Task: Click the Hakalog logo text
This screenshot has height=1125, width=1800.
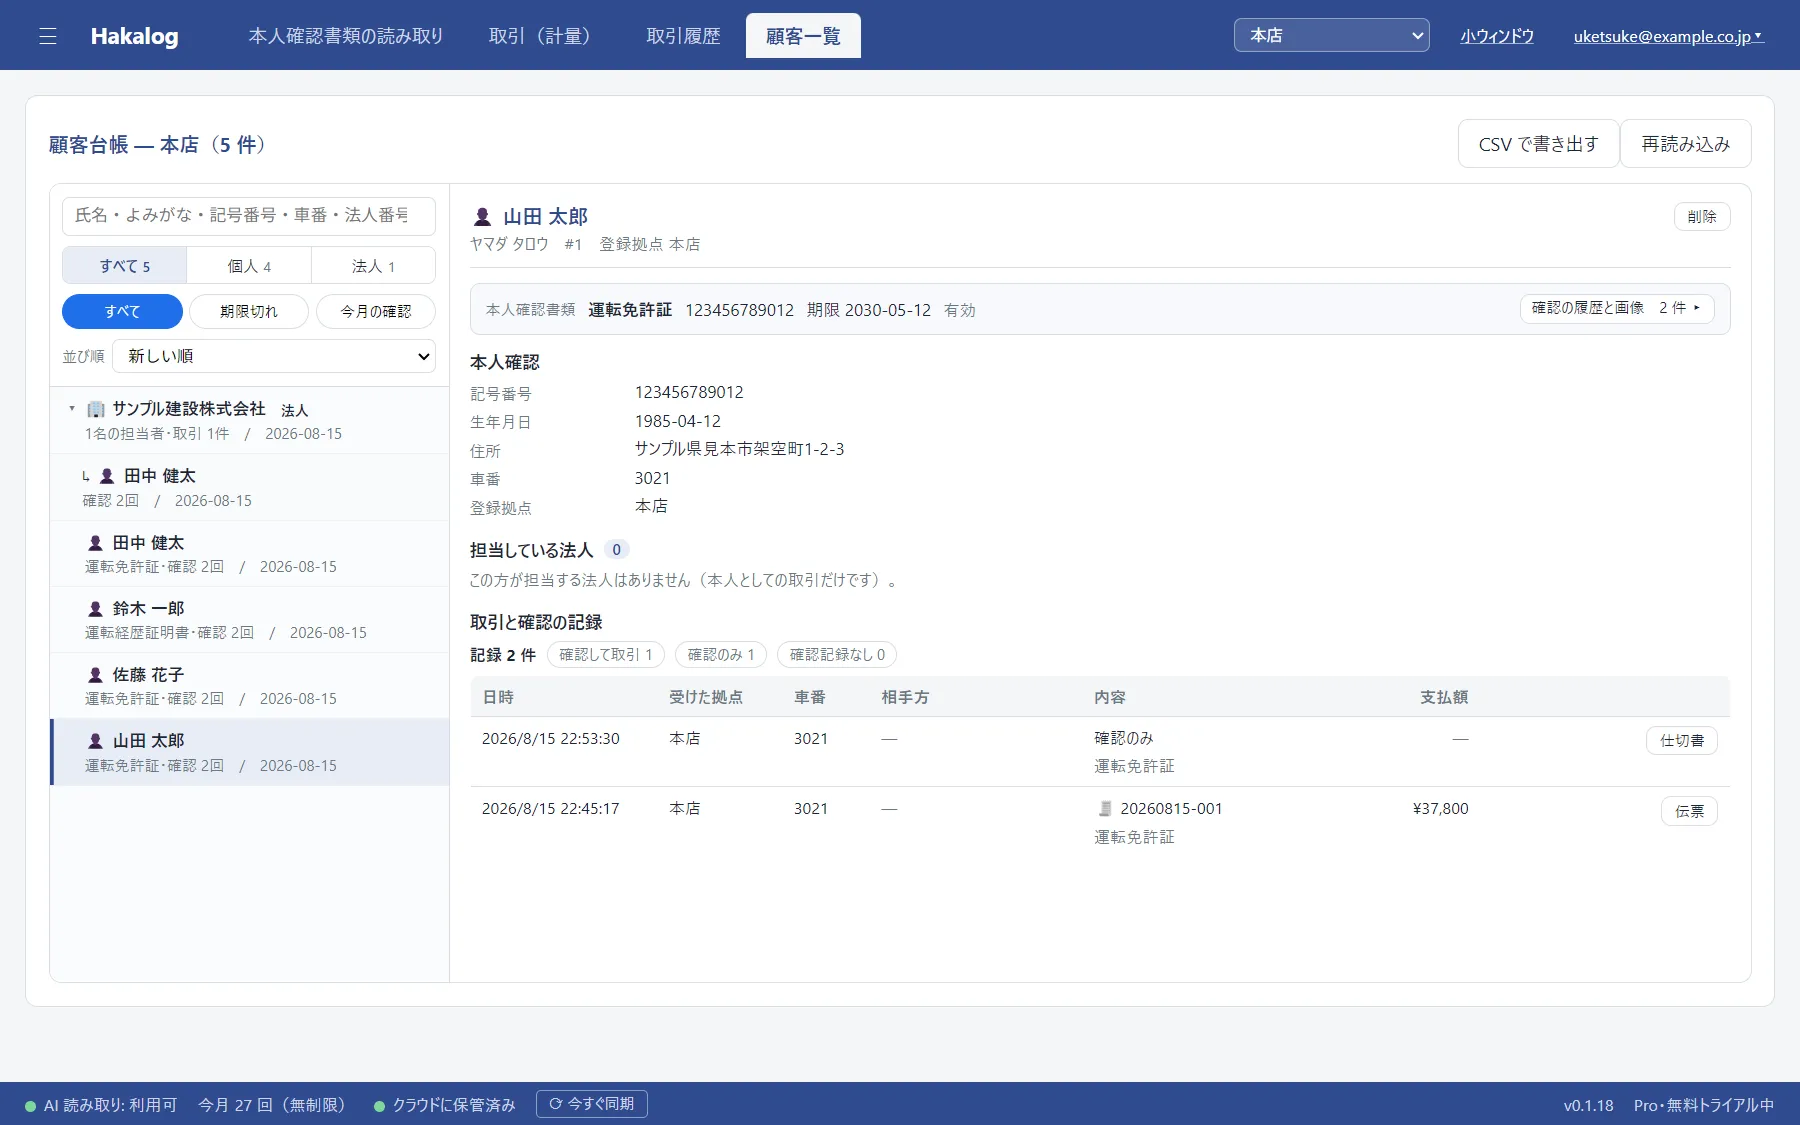Action: [x=134, y=36]
